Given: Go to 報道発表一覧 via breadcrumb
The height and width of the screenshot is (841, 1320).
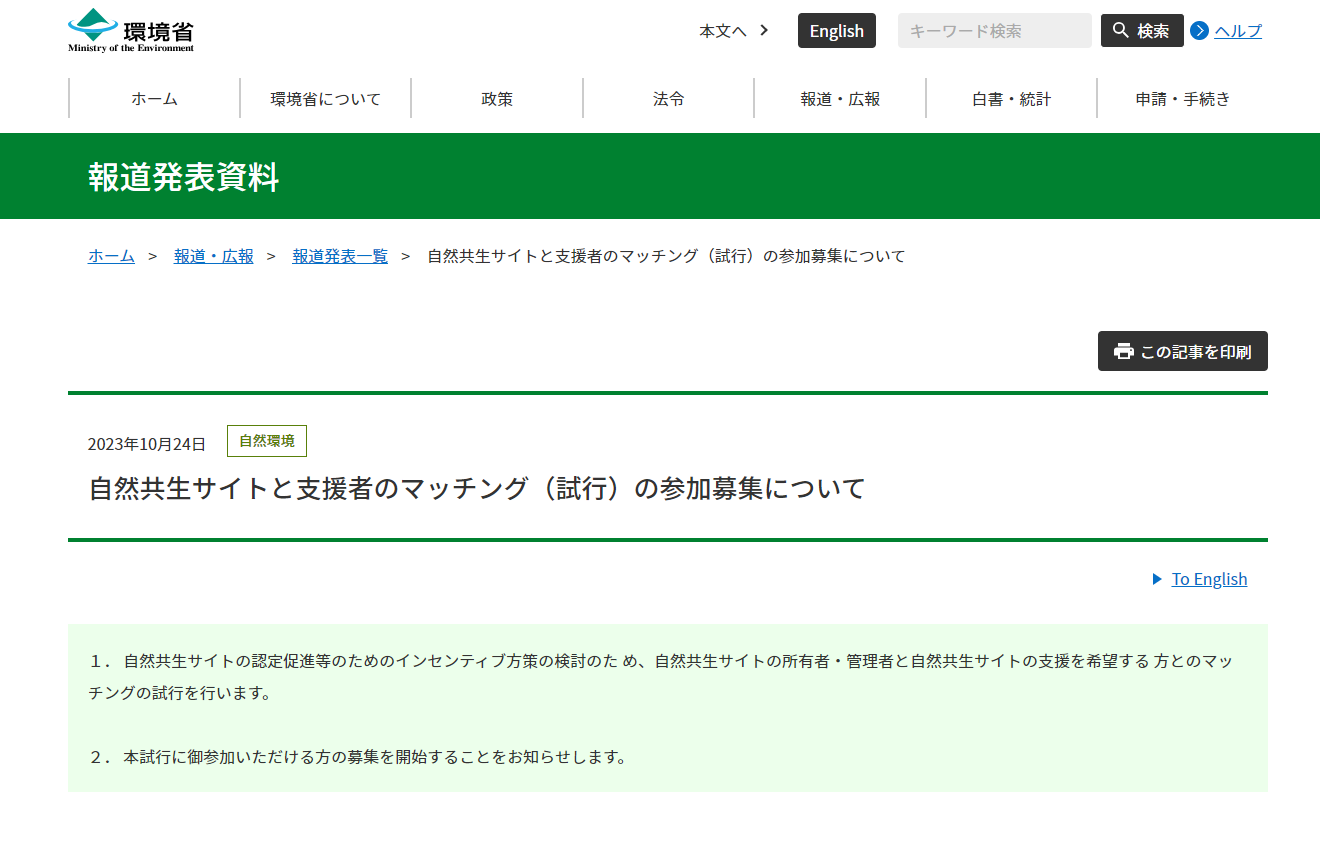Looking at the screenshot, I should pyautogui.click(x=340, y=256).
